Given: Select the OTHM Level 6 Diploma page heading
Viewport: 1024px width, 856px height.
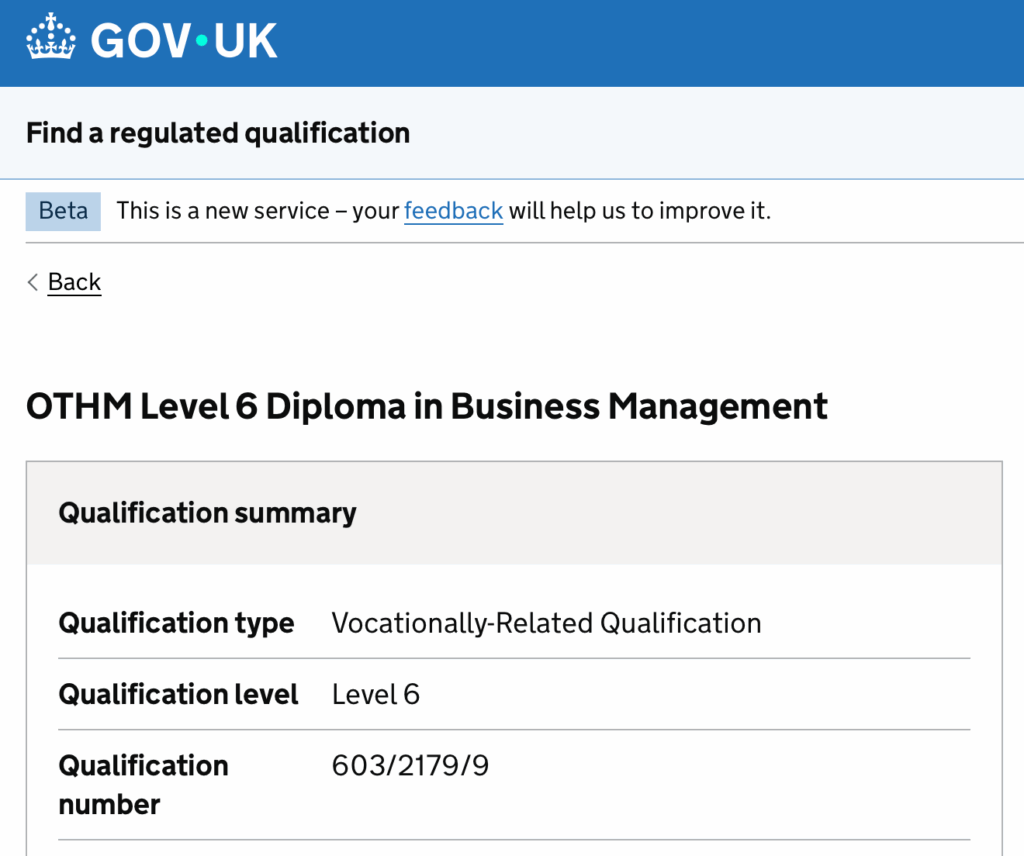Looking at the screenshot, I should [427, 407].
